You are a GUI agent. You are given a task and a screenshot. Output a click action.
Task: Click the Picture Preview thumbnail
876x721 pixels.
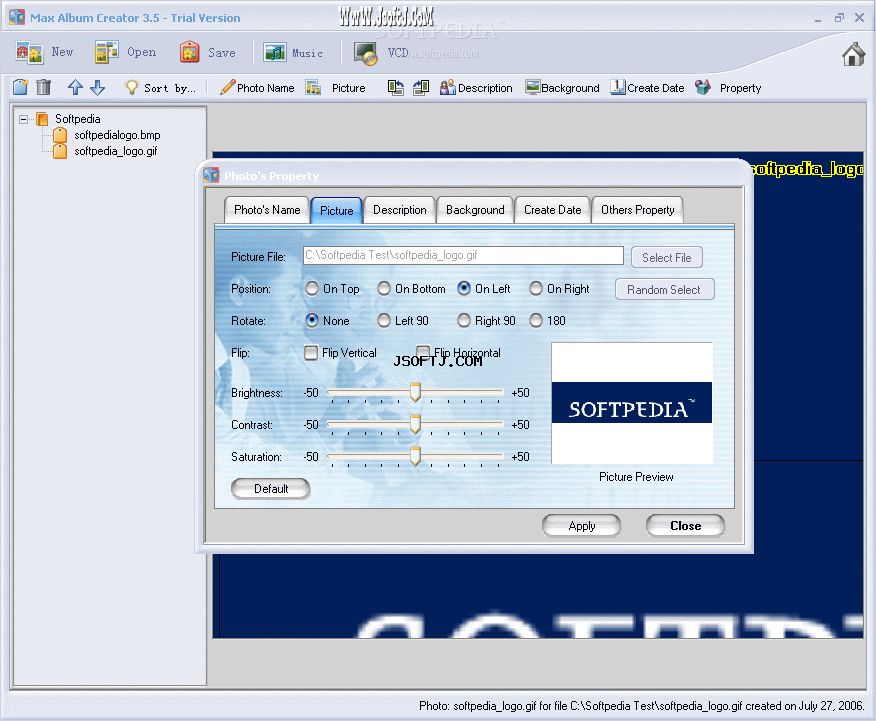632,403
